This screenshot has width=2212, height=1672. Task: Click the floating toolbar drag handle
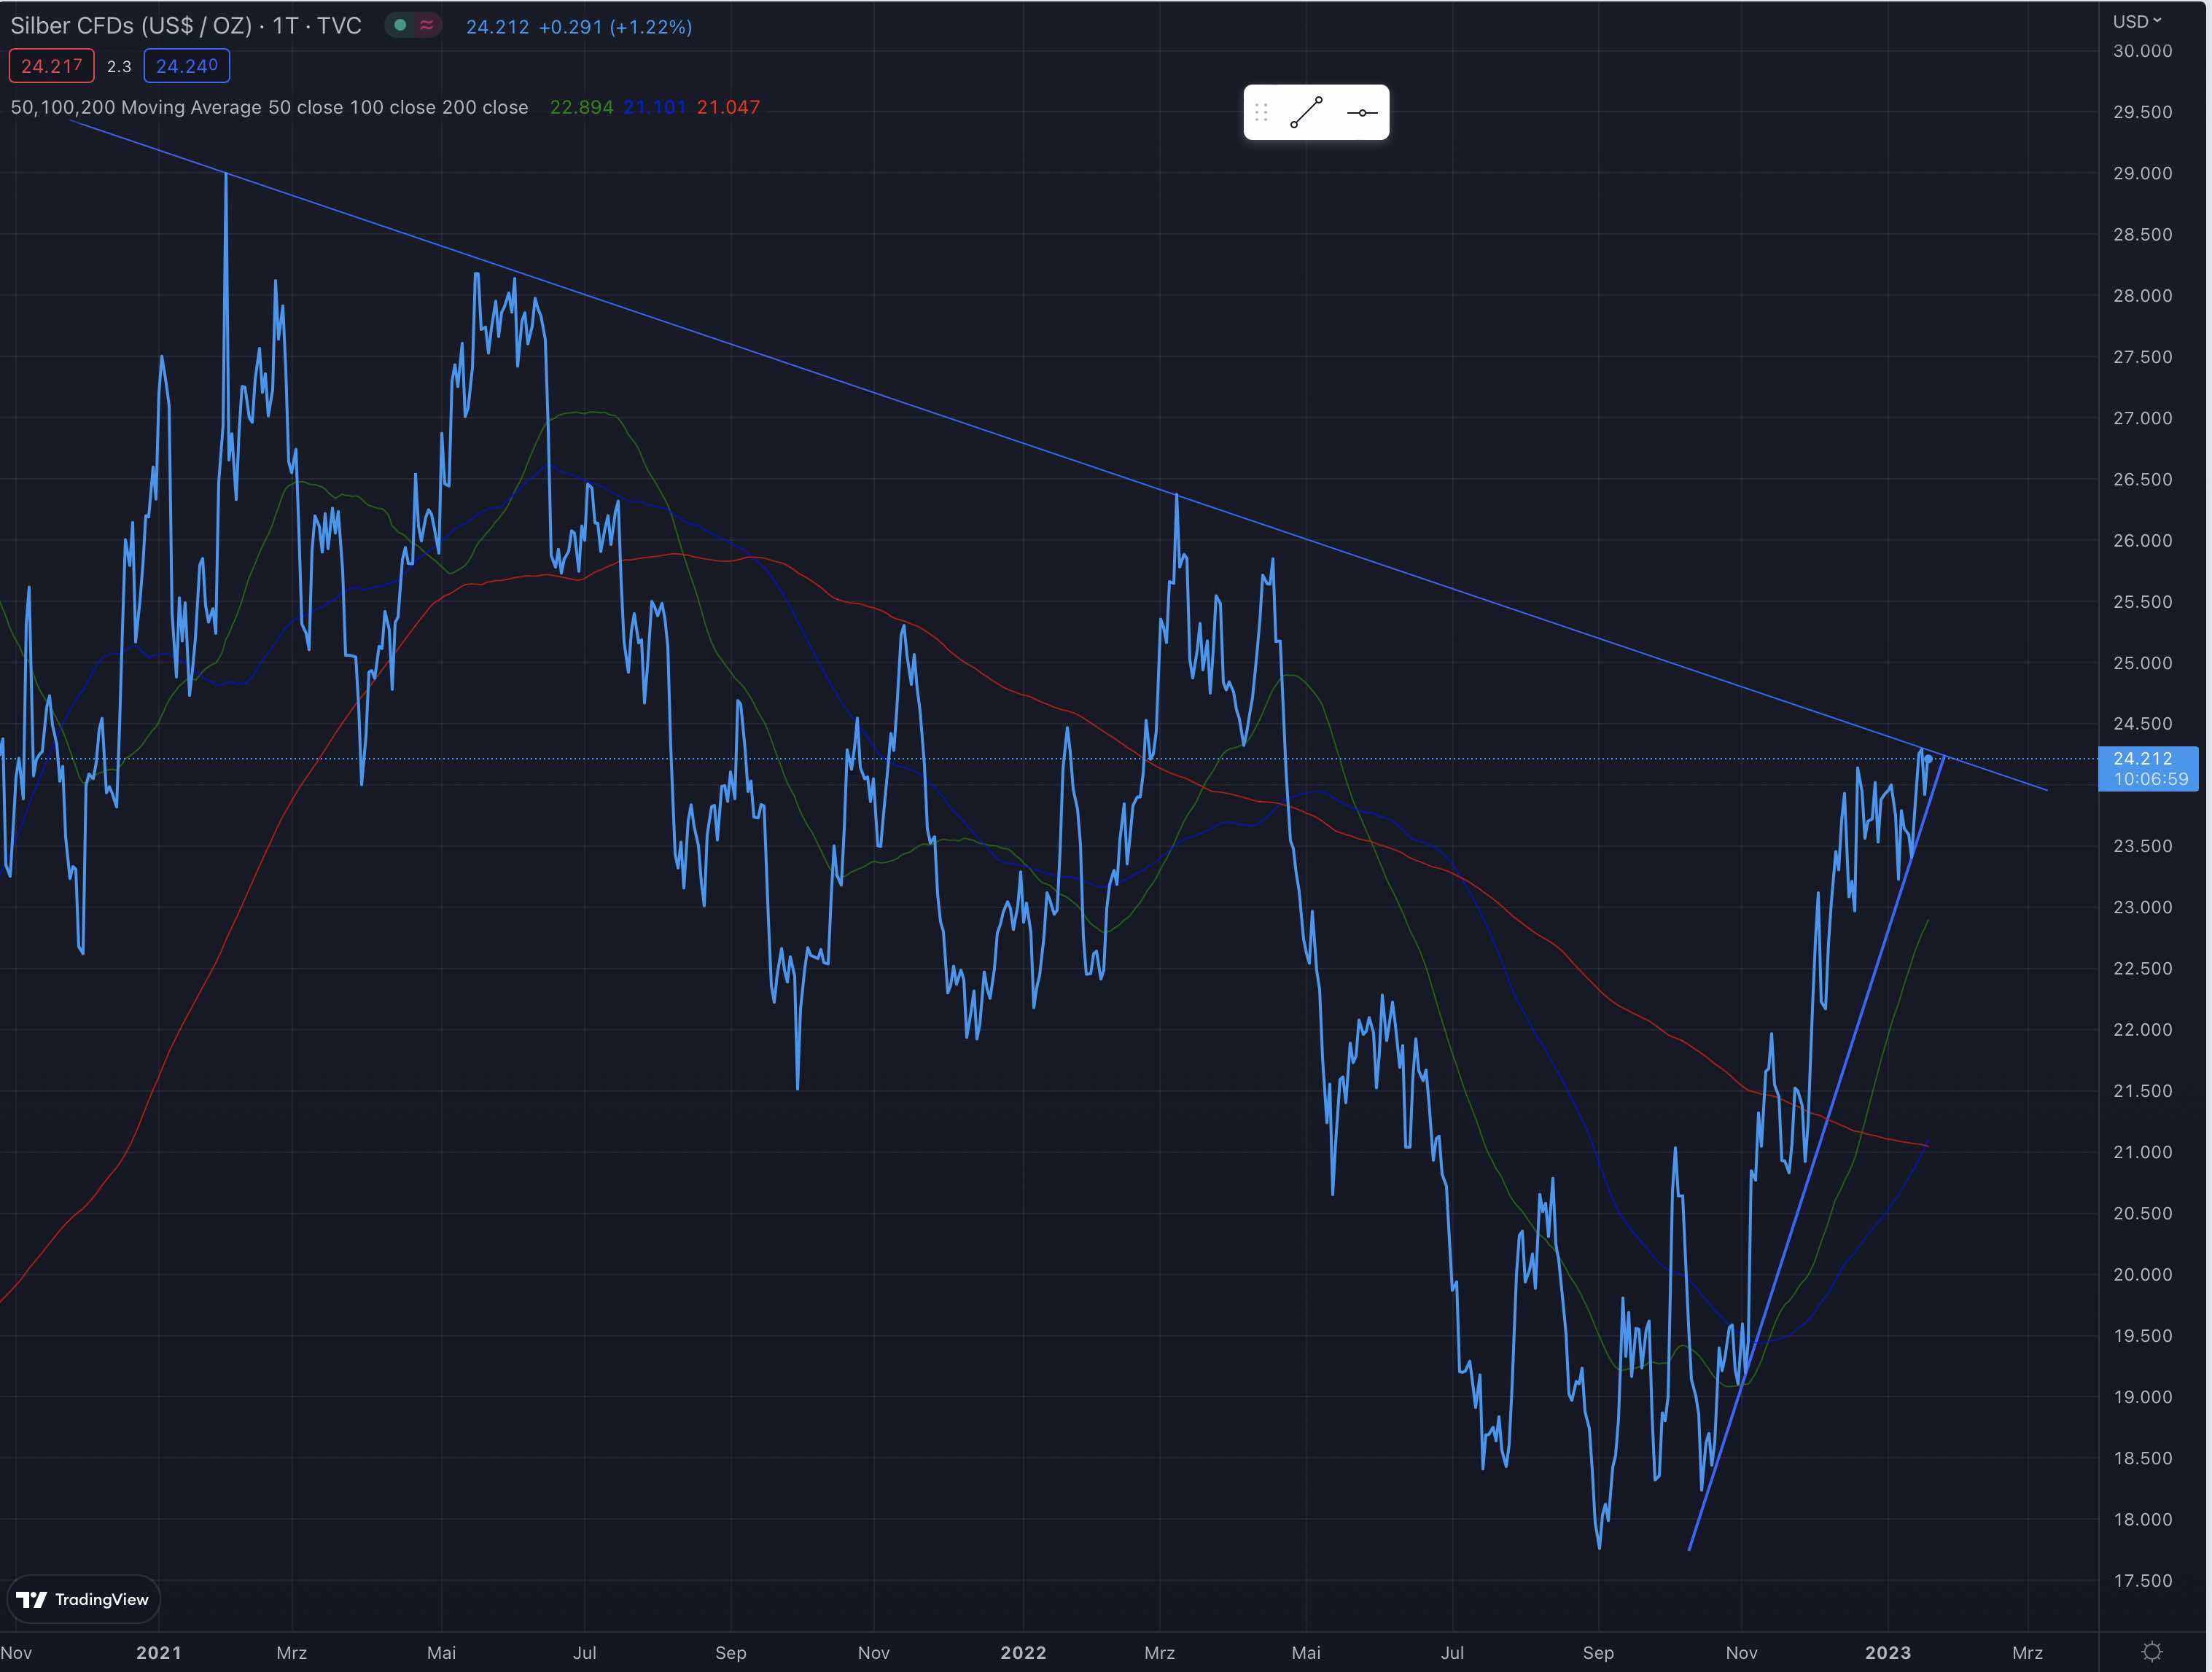1261,113
